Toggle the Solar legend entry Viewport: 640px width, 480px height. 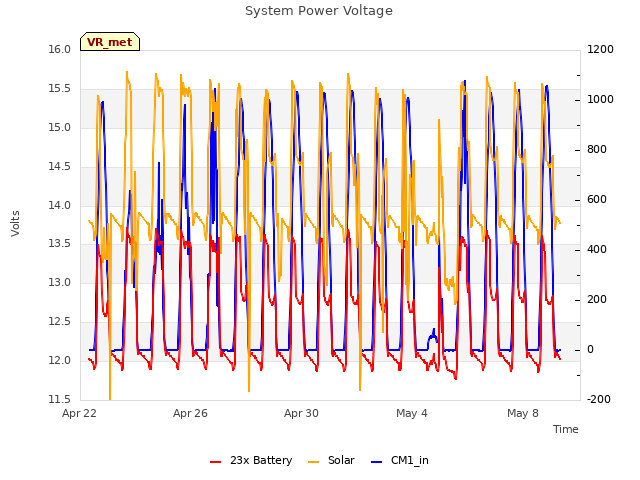point(331,460)
